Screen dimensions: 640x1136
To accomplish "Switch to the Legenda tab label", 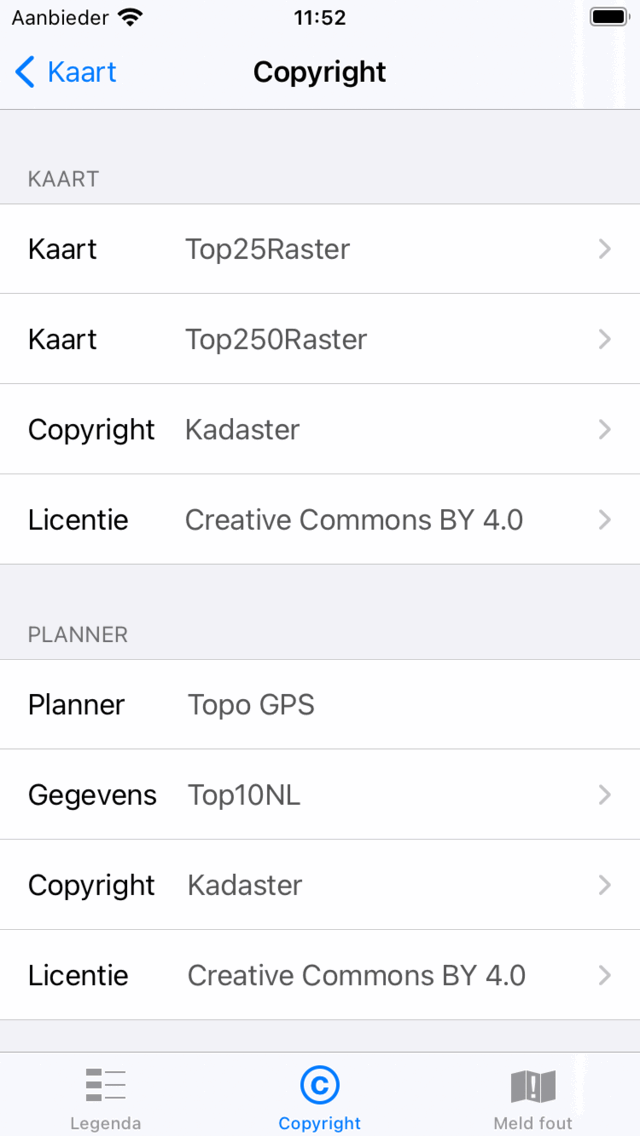I will 105,1123.
